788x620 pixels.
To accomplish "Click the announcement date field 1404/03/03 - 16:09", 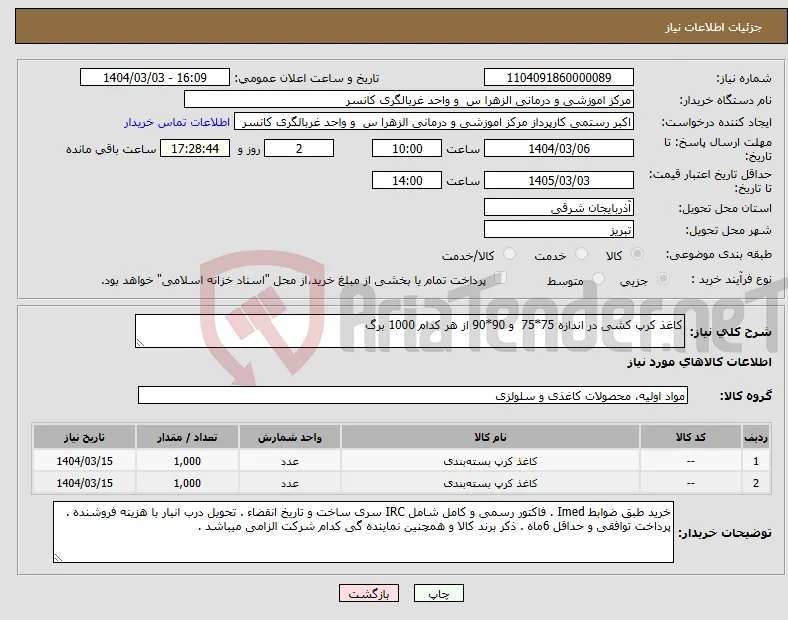I will [x=155, y=77].
